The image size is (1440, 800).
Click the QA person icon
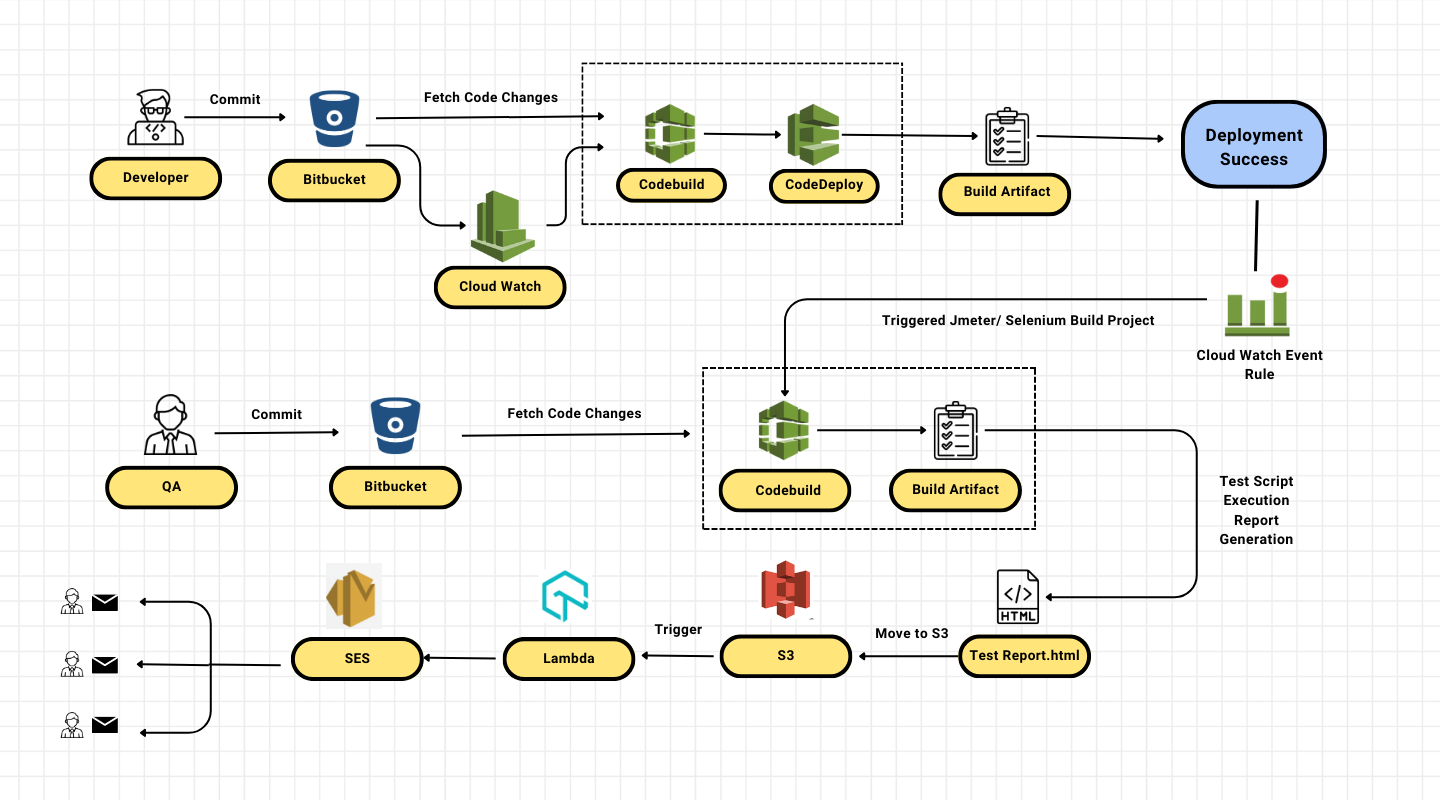(170, 425)
